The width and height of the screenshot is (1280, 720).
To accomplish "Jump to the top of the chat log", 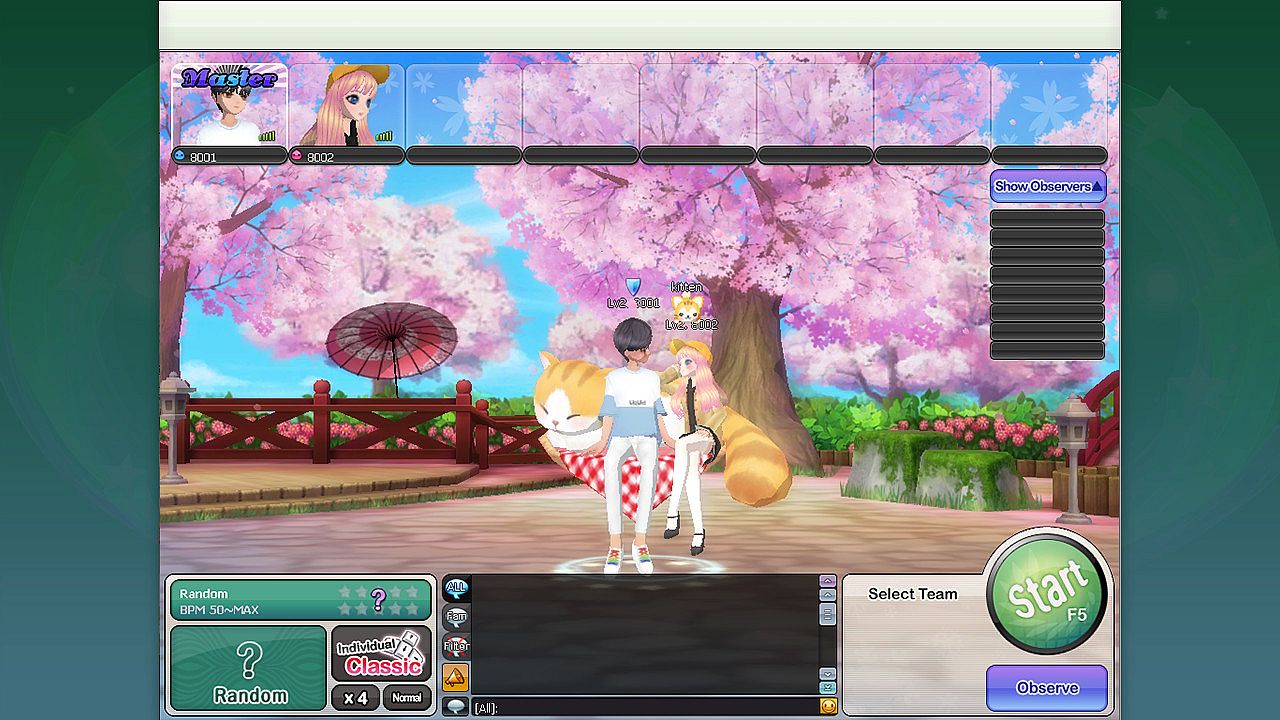I will pyautogui.click(x=827, y=580).
